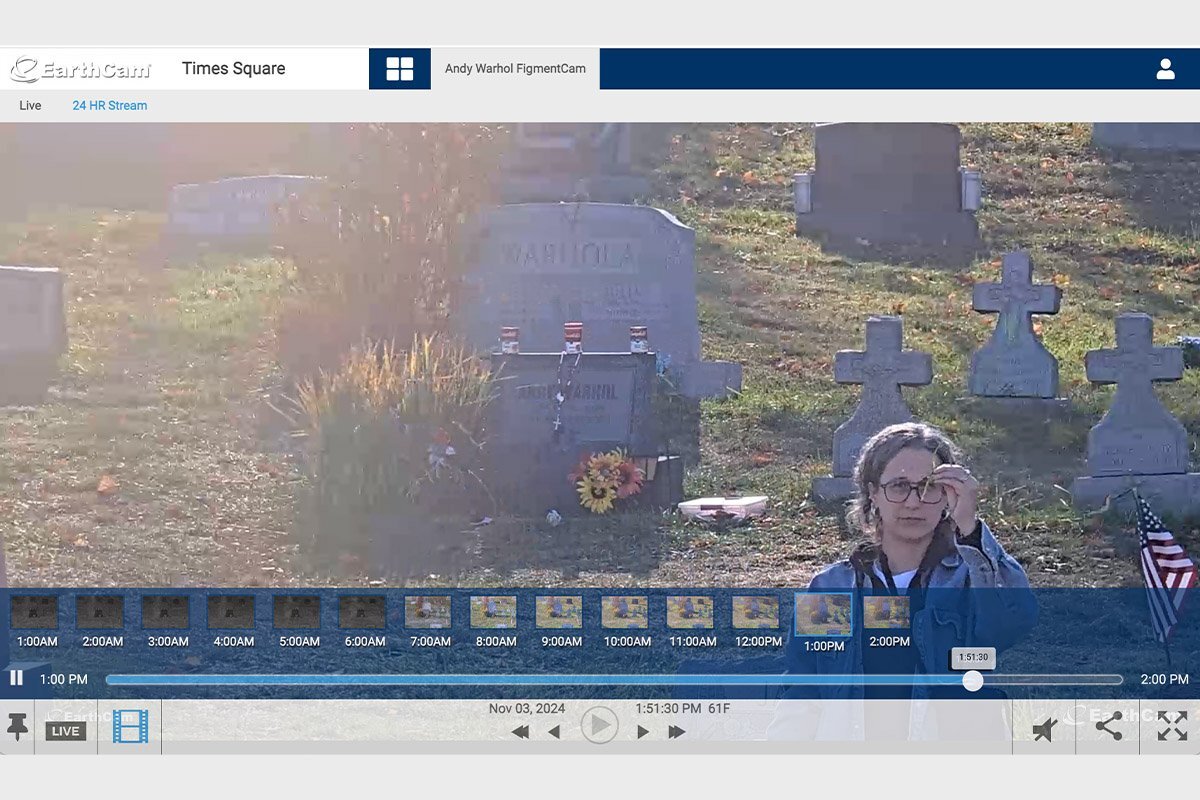Select the Andy Warhol FigmentCam tab
This screenshot has height=800, width=1200.
pos(515,69)
